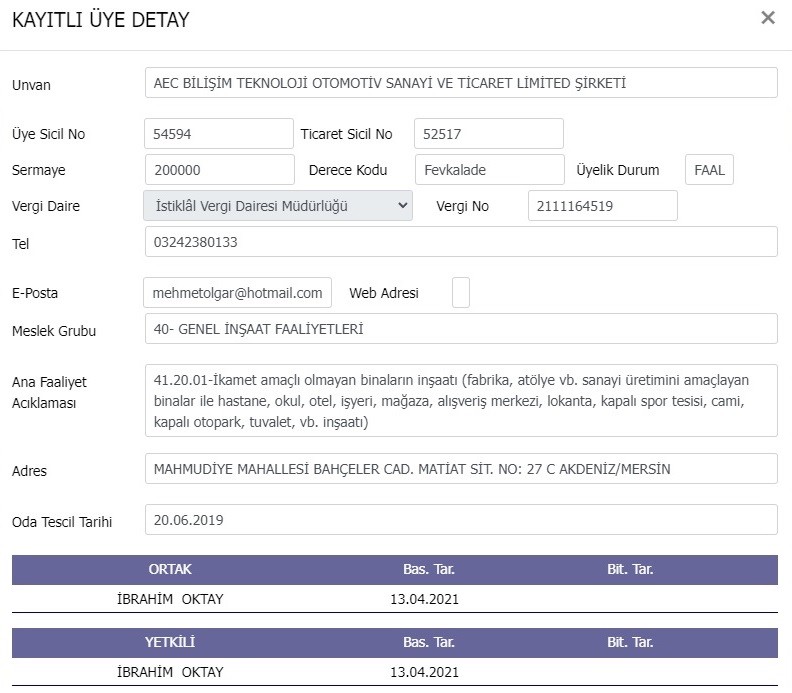Screen dimensions: 792x693
Task: Click the Derece Kodu field Fevkalade
Action: [x=490, y=170]
